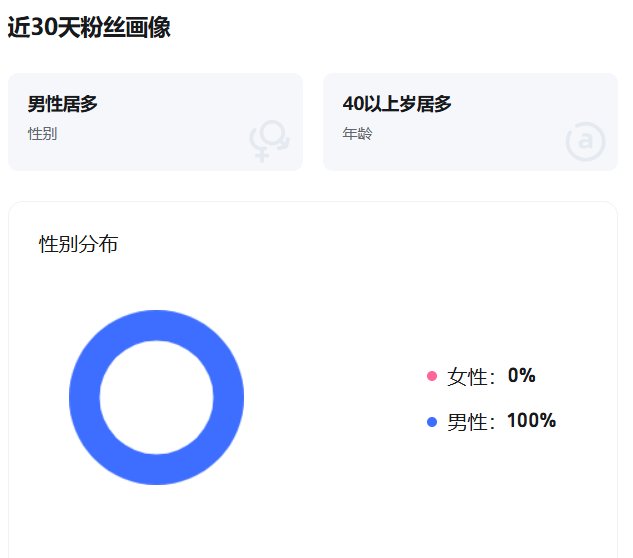Select the 40以上岁居多 heading text
Image resolution: width=633 pixels, height=558 pixels.
(397, 104)
